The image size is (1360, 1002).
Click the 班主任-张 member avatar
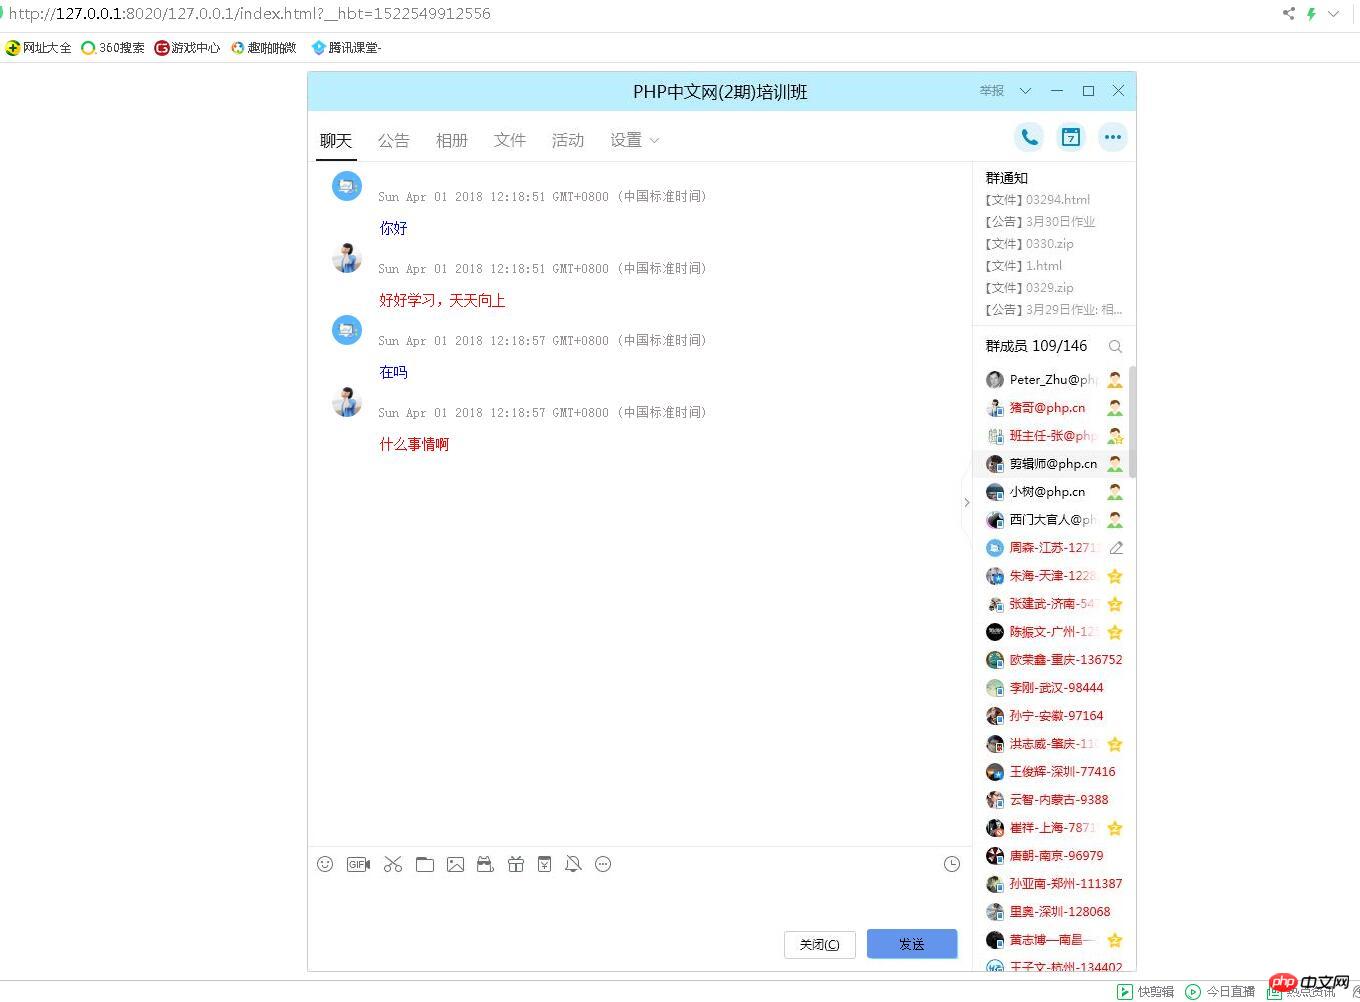coord(995,436)
